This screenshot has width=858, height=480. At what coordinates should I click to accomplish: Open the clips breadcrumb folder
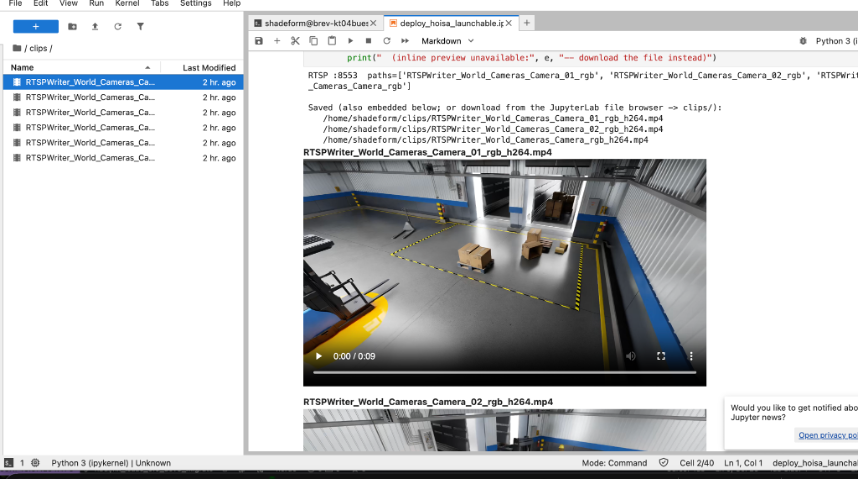point(38,48)
